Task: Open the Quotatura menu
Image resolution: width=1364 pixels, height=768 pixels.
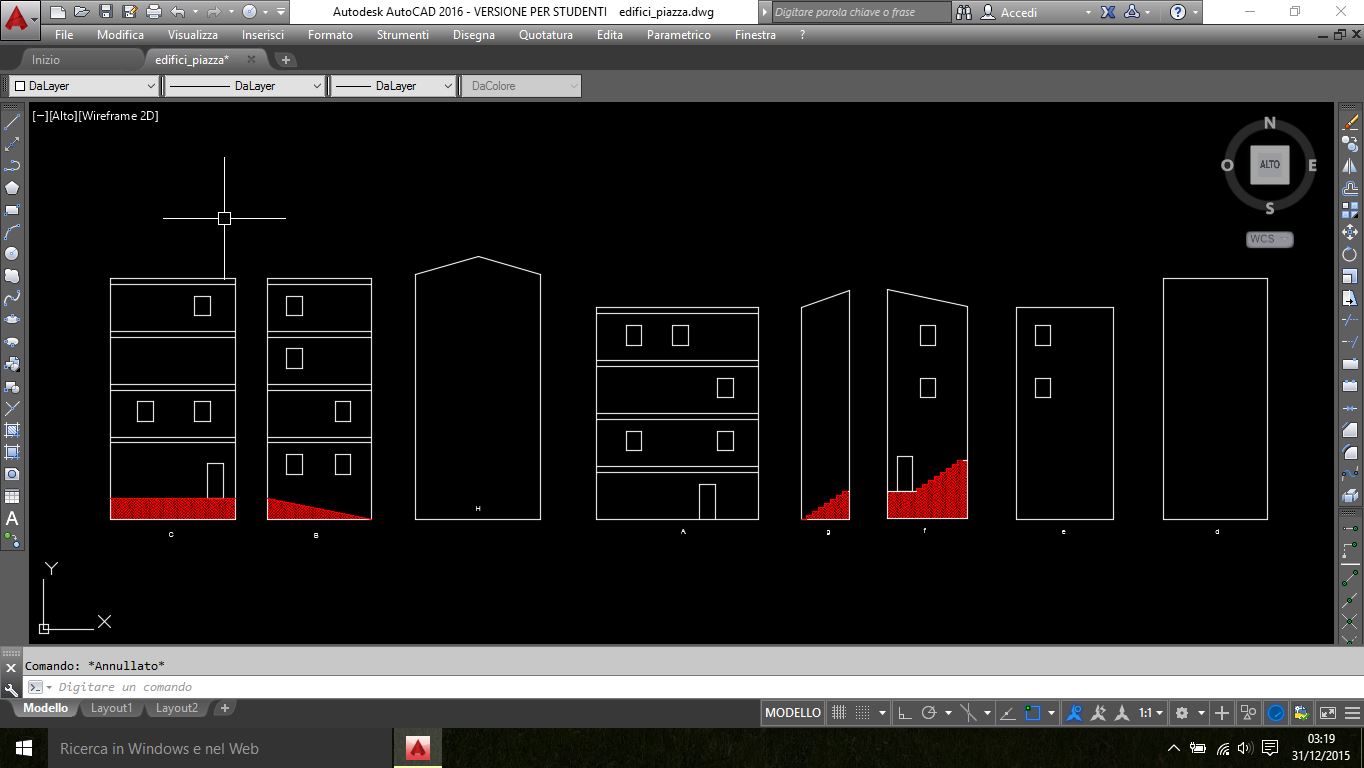Action: (546, 34)
